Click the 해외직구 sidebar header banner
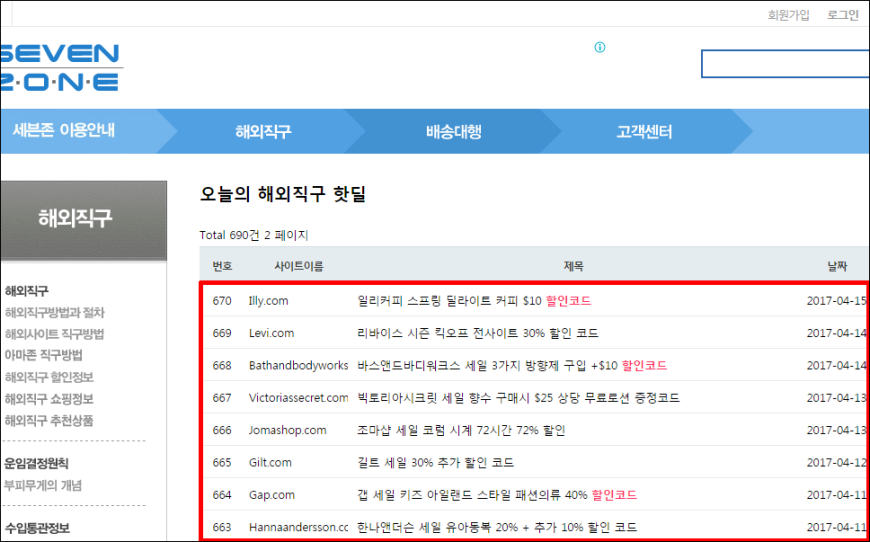 click(83, 220)
